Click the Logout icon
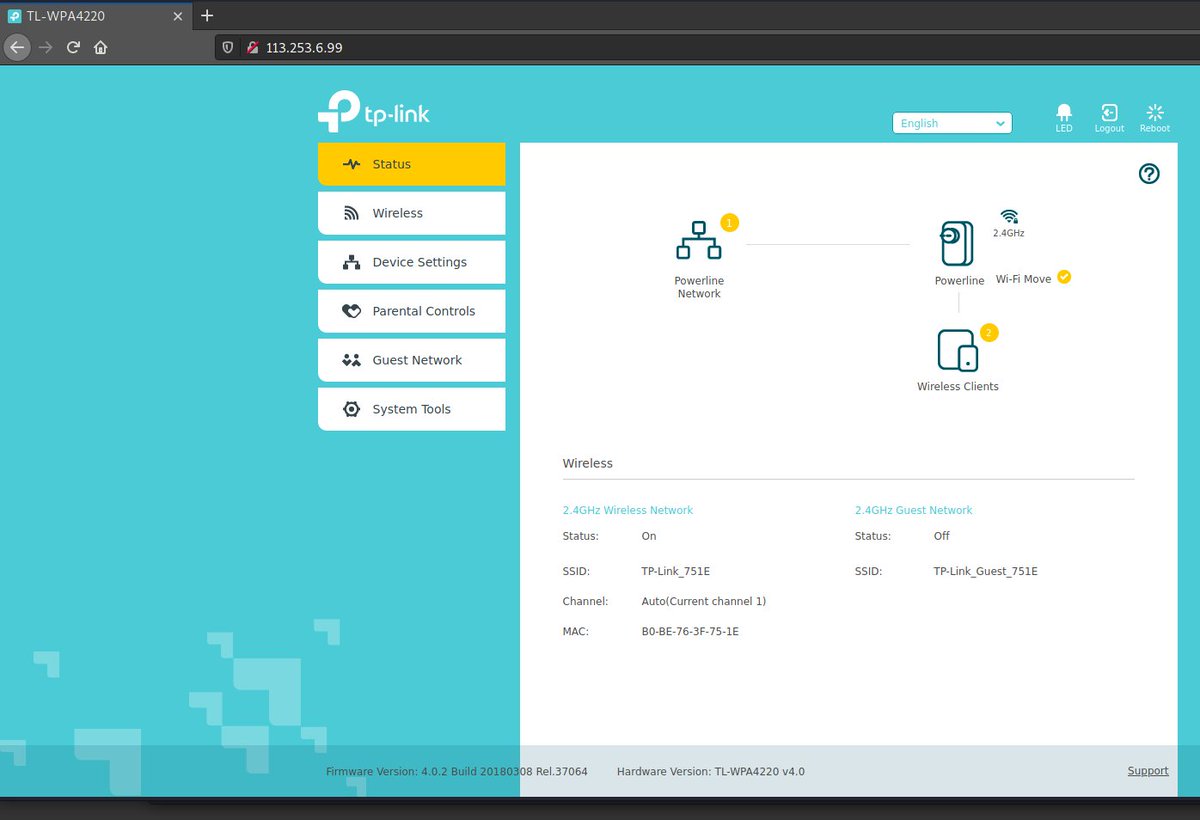 pos(1109,112)
